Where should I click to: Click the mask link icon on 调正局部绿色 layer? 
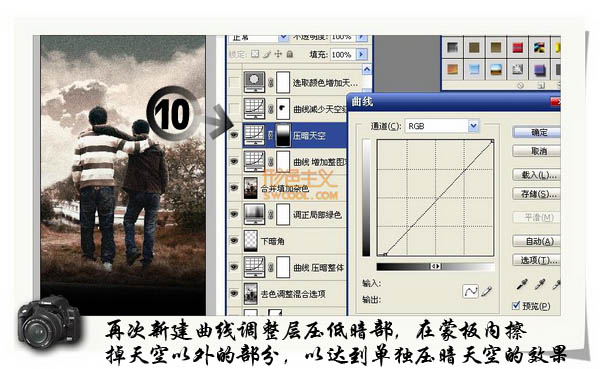271,214
